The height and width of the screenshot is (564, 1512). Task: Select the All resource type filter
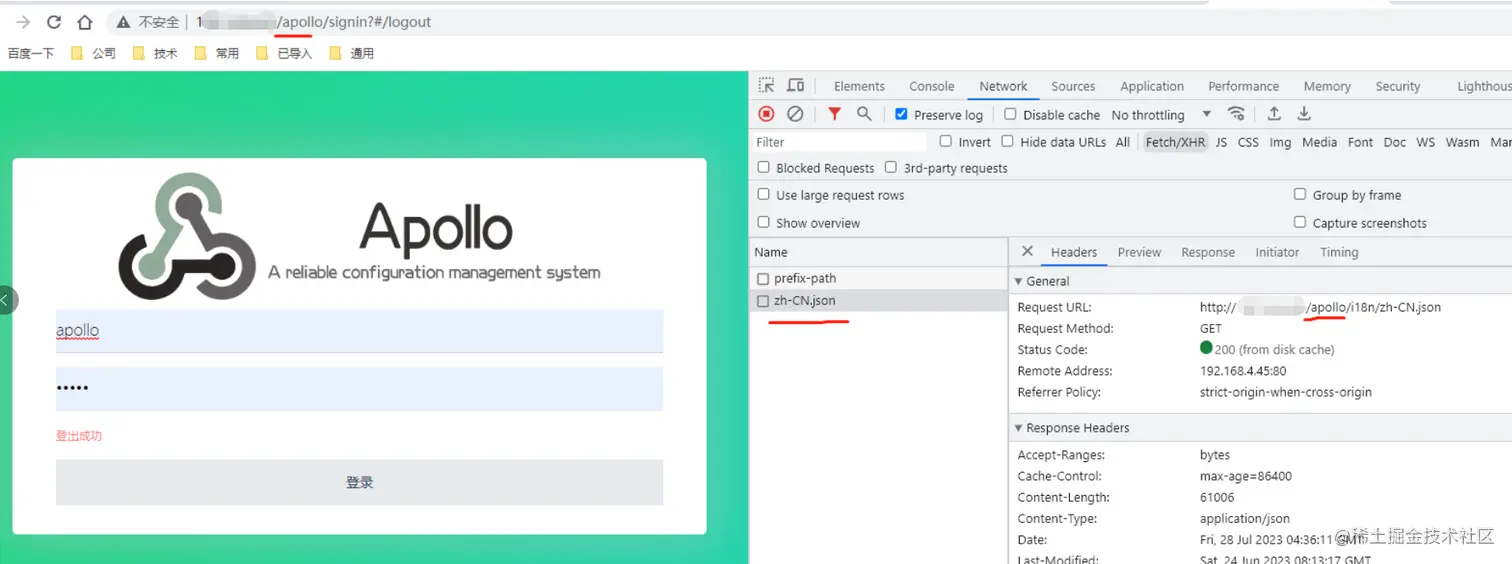click(1123, 142)
